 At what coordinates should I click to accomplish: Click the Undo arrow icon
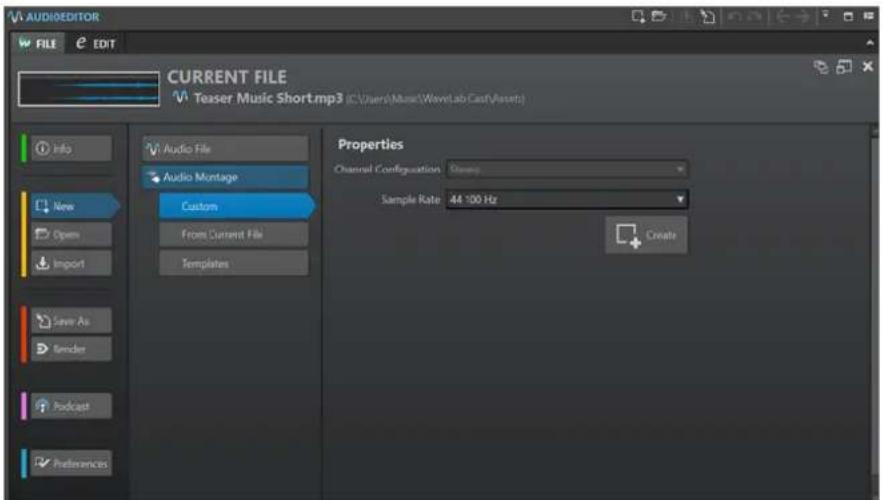tap(734, 17)
